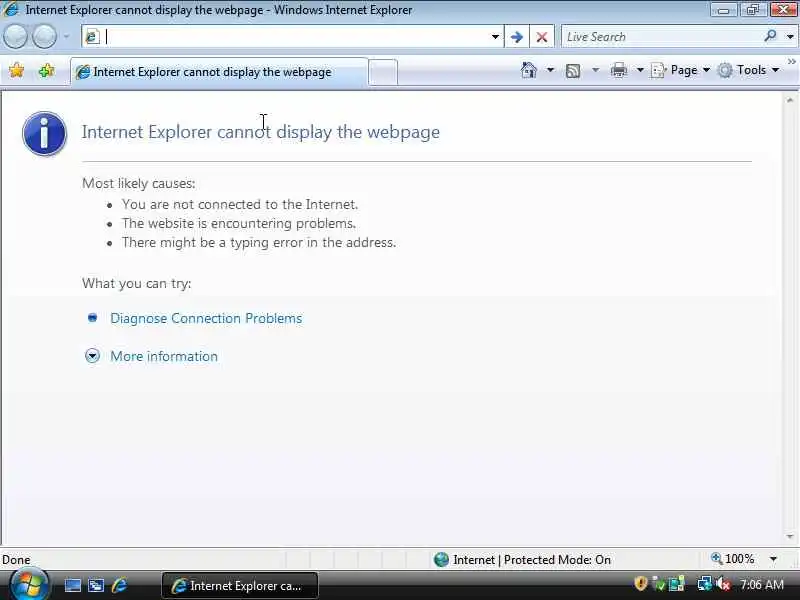
Task: Click the scrollbar up arrow
Action: click(790, 101)
